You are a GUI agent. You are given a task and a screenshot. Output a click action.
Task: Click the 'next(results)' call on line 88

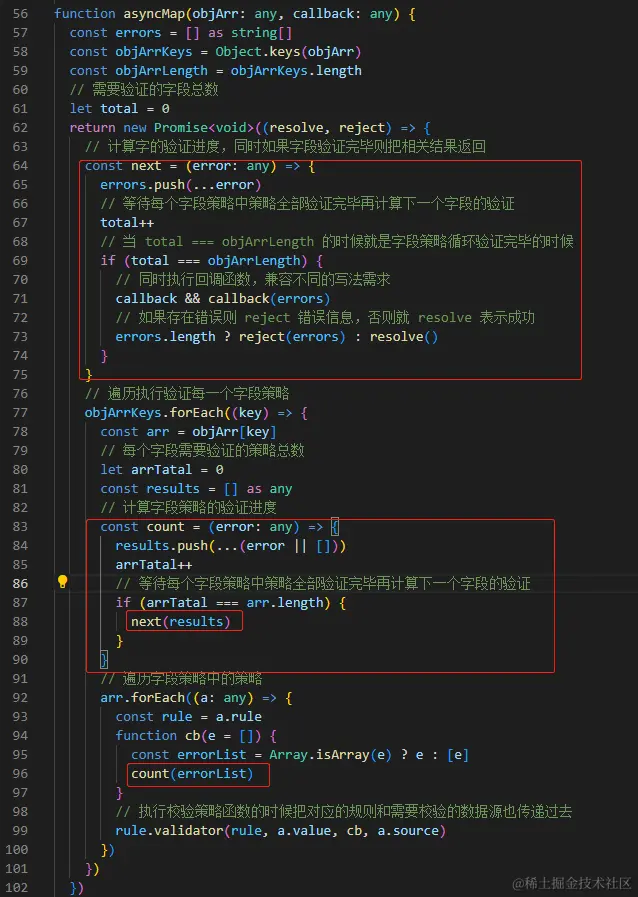point(181,621)
